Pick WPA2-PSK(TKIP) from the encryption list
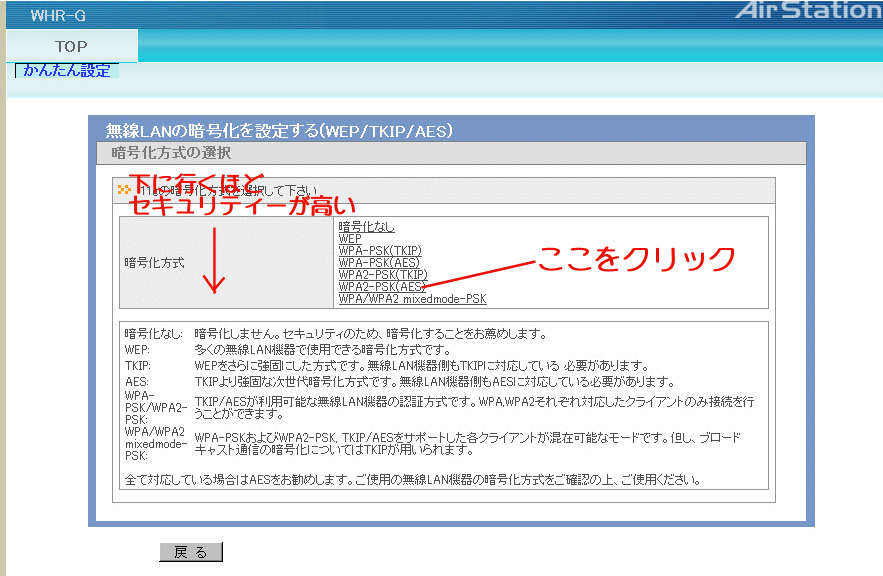 [x=383, y=275]
